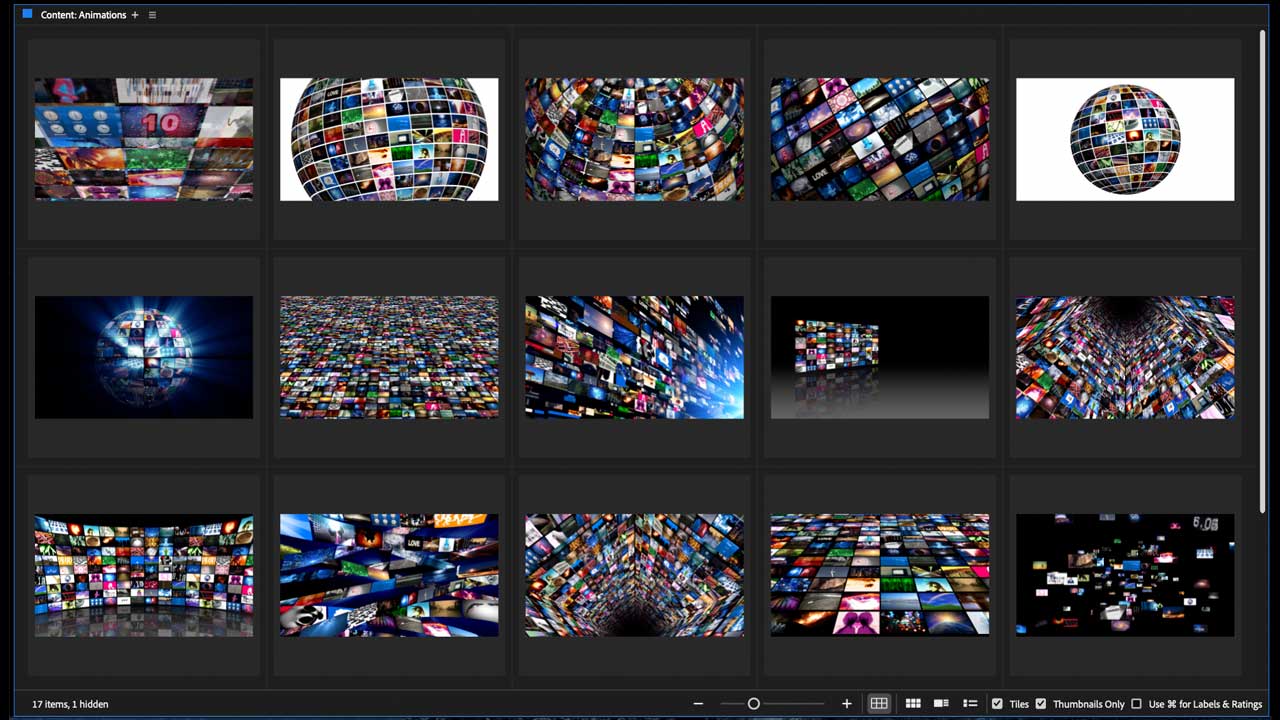Image resolution: width=1280 pixels, height=720 pixels.
Task: Uncheck the Tiles checkbox
Action: click(x=997, y=704)
